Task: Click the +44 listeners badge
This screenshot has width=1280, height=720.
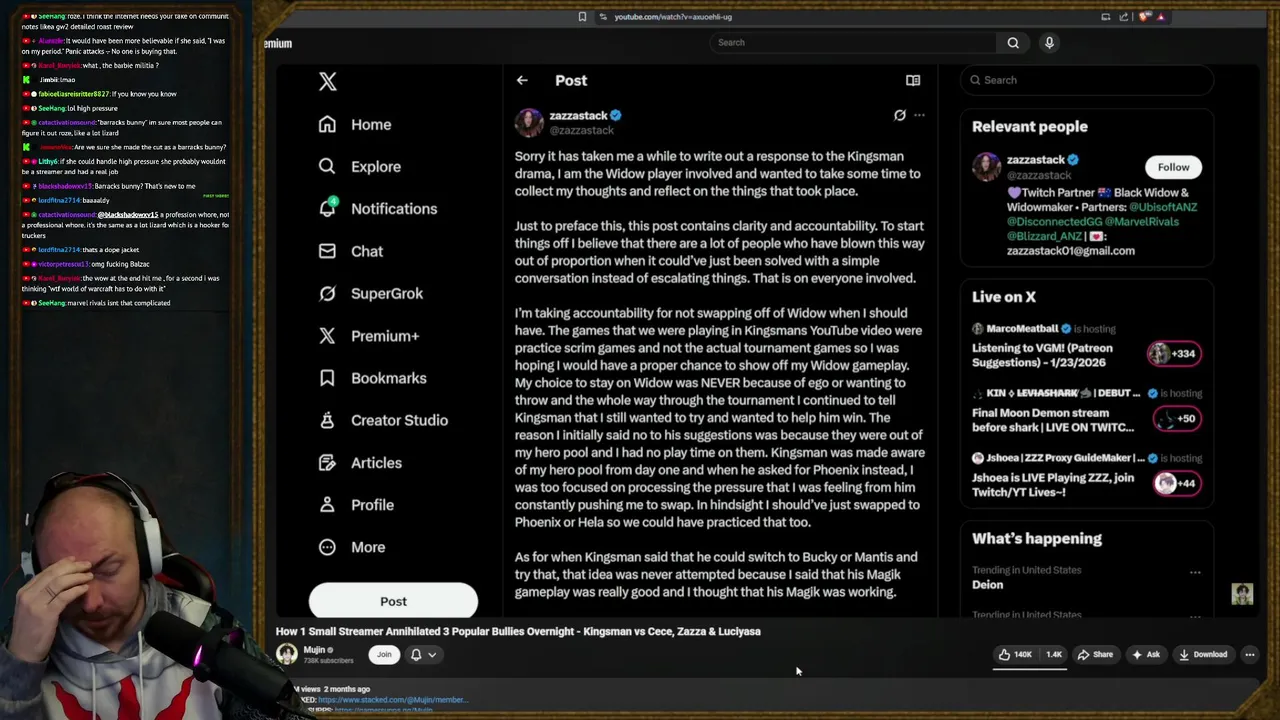Action: point(1176,483)
